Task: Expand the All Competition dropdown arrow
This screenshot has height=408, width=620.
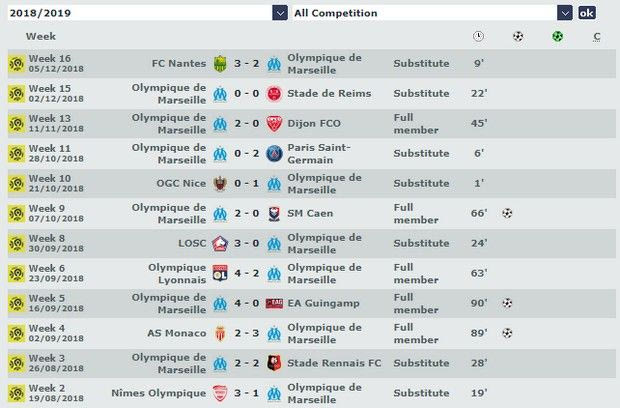Action: (x=565, y=13)
